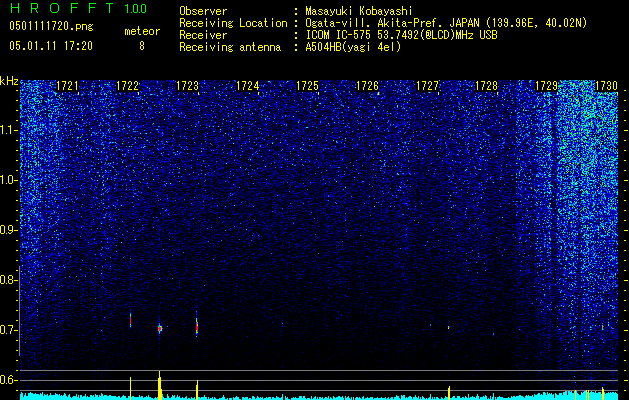Screen dimensions: 629x400
Task: Click the meteor echo just after 1722
Action: (130, 320)
